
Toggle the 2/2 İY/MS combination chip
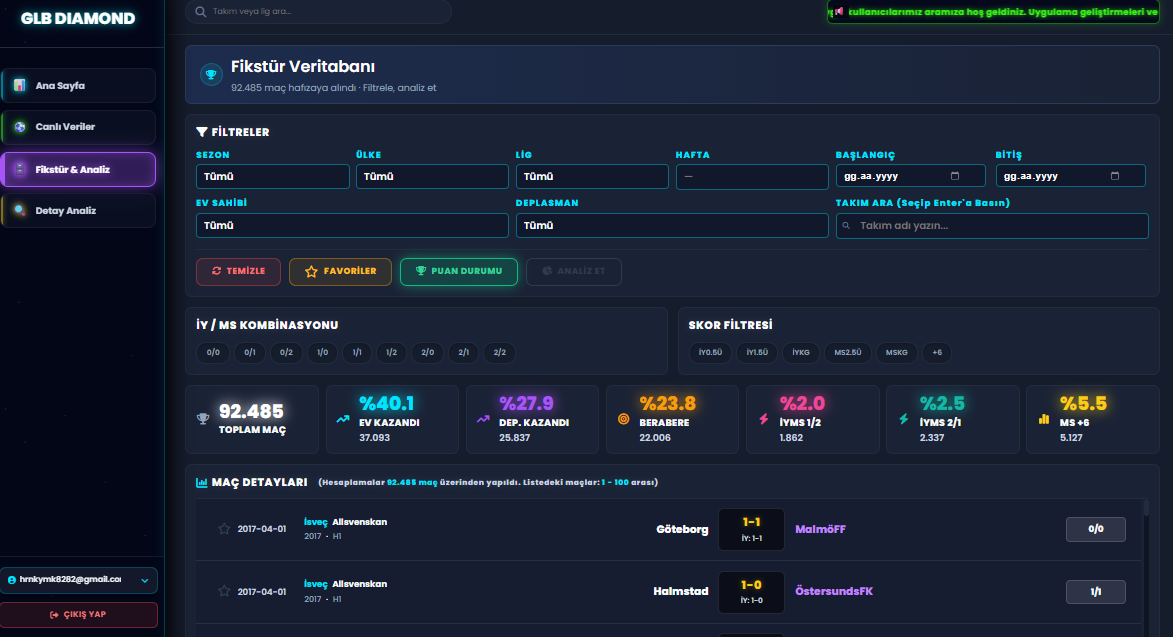pyautogui.click(x=500, y=352)
